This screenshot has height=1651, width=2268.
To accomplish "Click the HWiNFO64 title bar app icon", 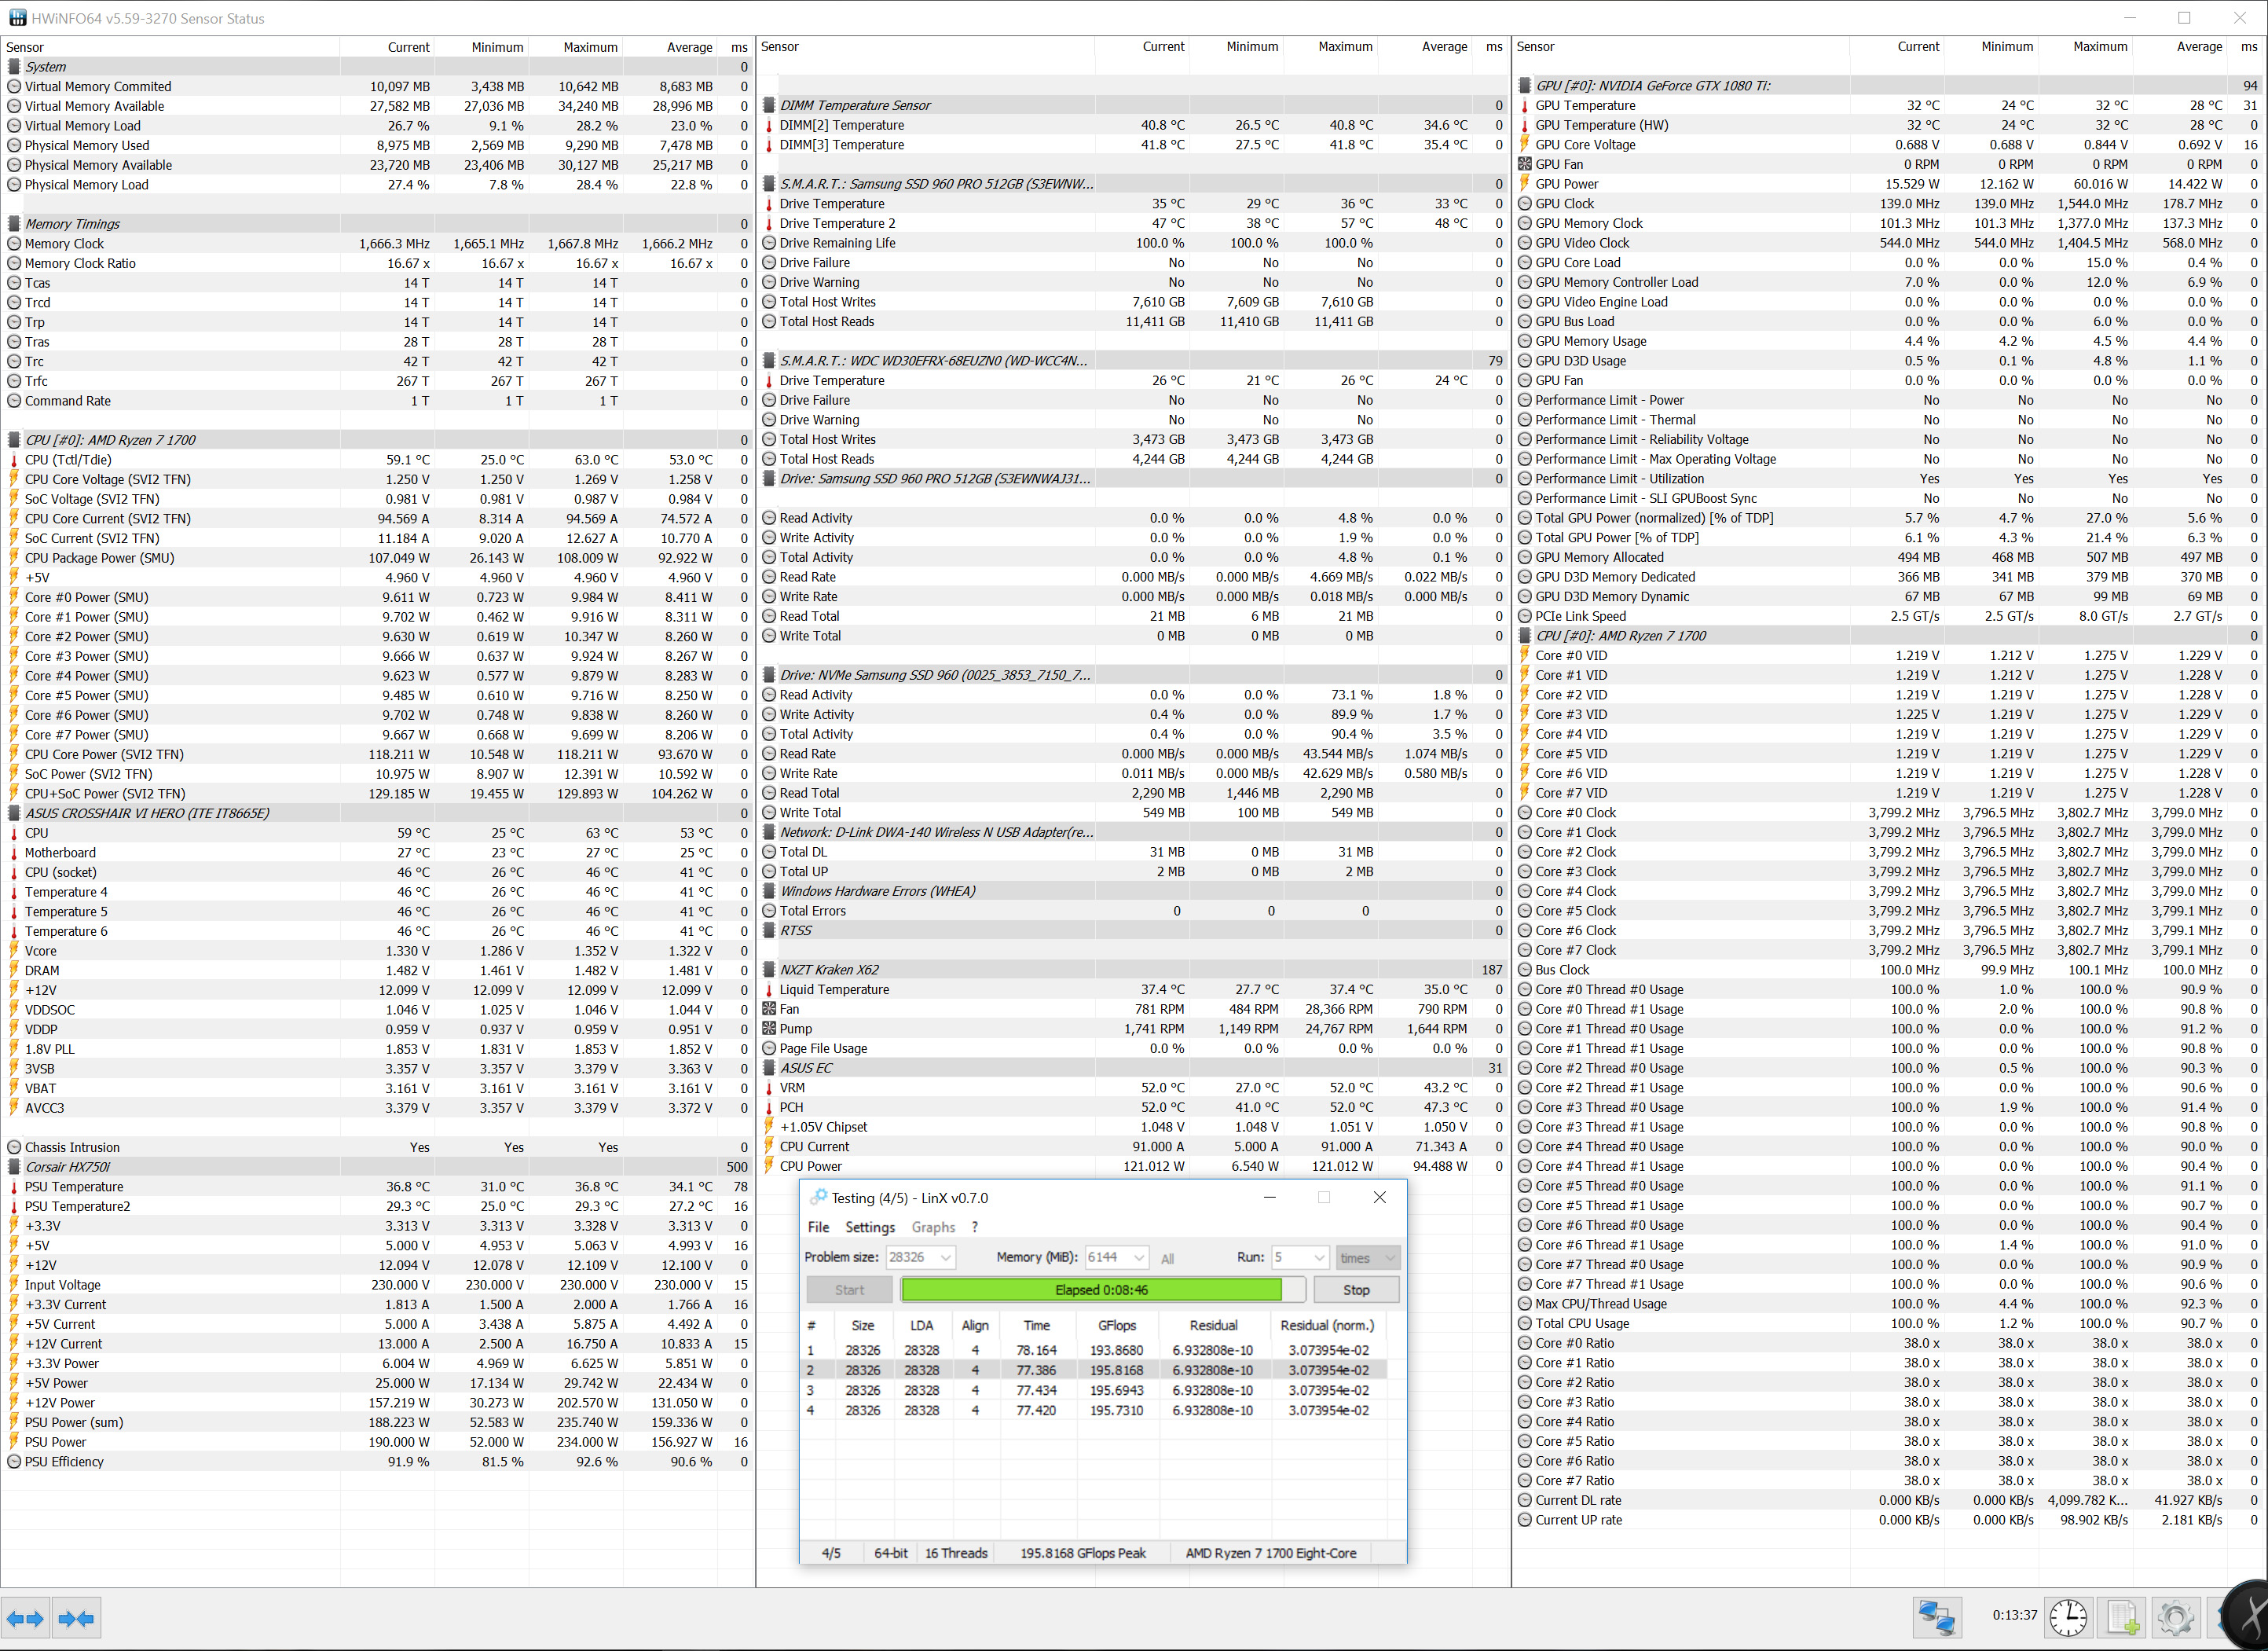I will 17,18.
